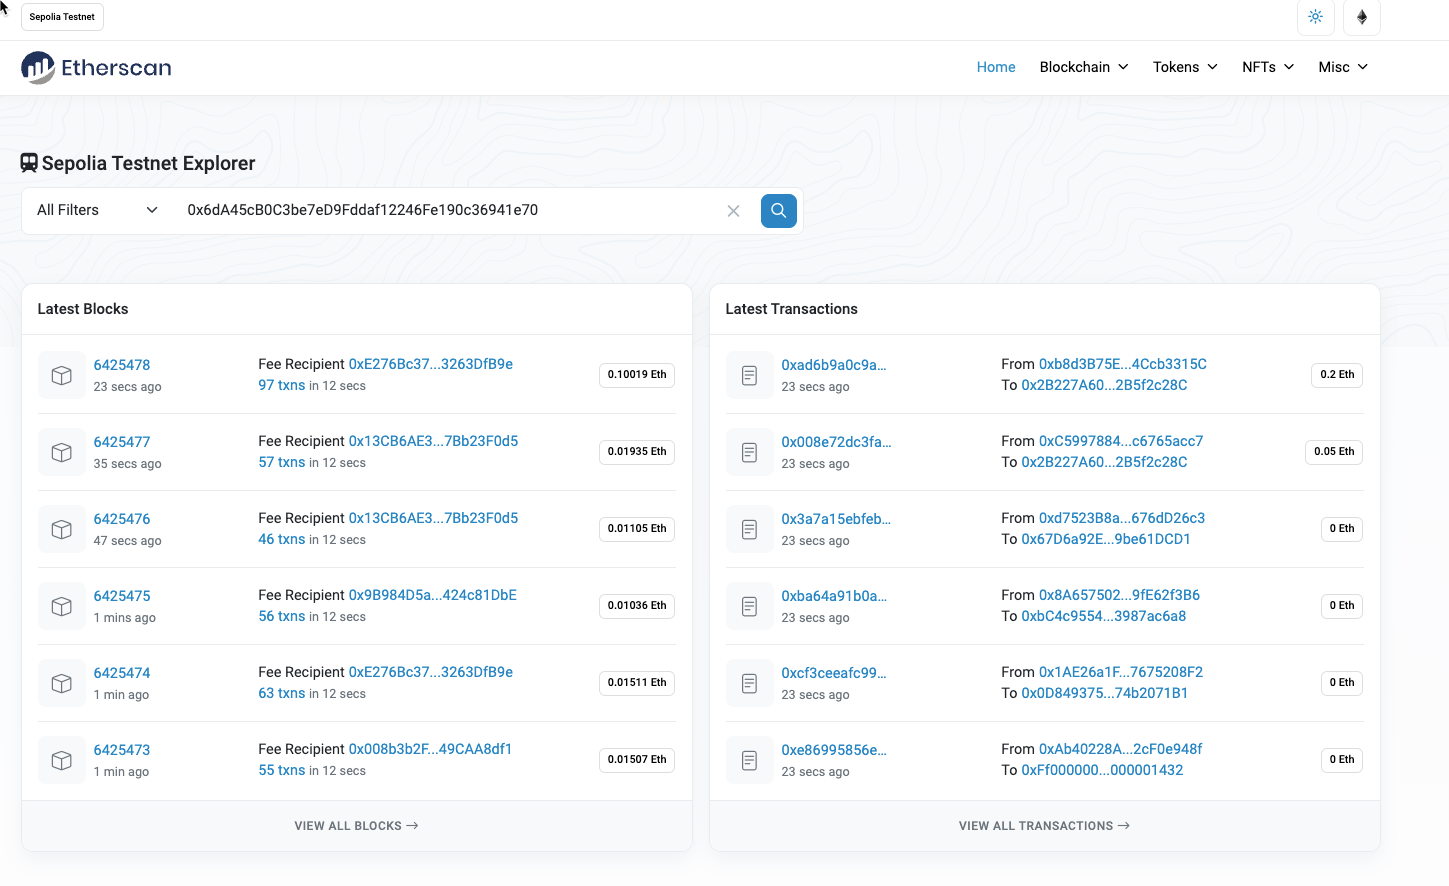The image size is (1449, 886).
Task: Open recipient address 0xbC4c9554...3987ac6a8
Action: pos(1104,616)
